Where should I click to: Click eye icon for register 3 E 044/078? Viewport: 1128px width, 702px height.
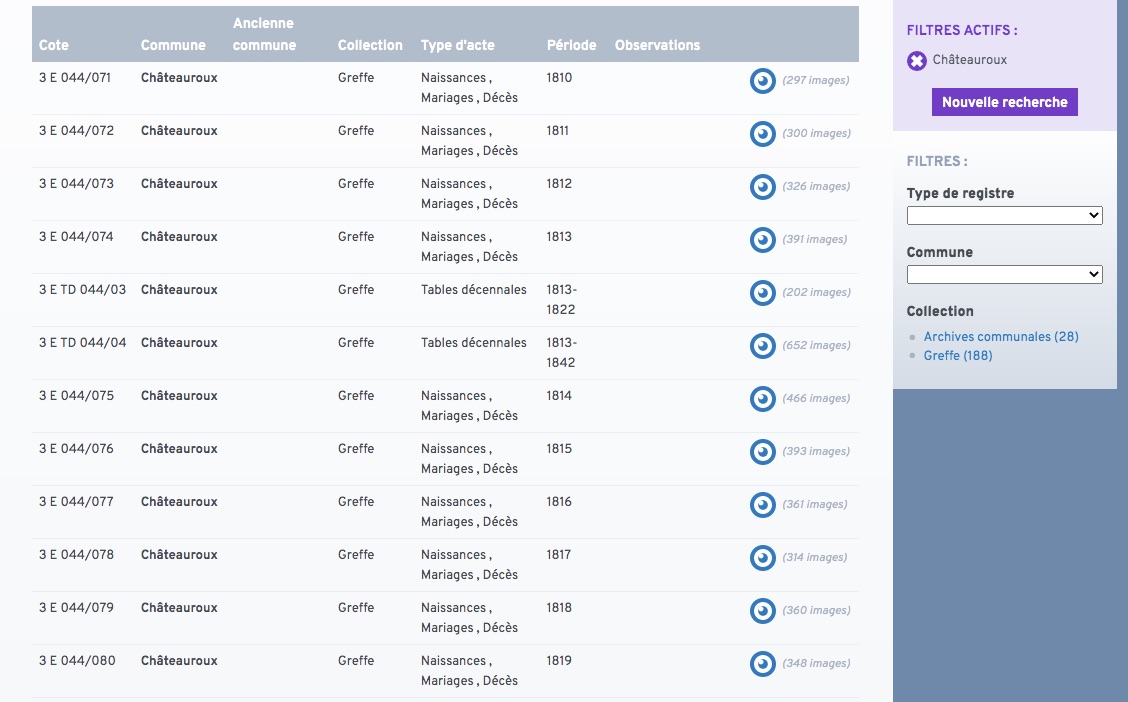point(762,558)
